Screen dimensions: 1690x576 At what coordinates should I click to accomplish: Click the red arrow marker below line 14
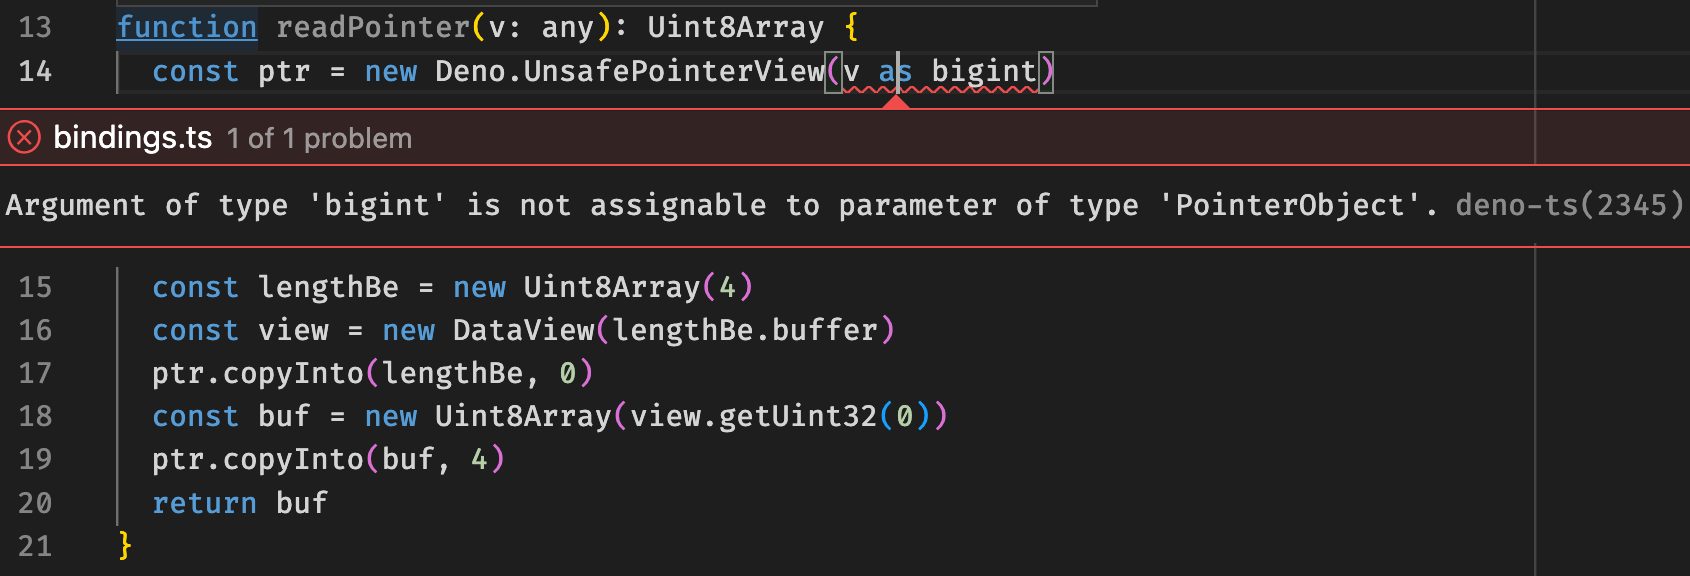[x=895, y=101]
